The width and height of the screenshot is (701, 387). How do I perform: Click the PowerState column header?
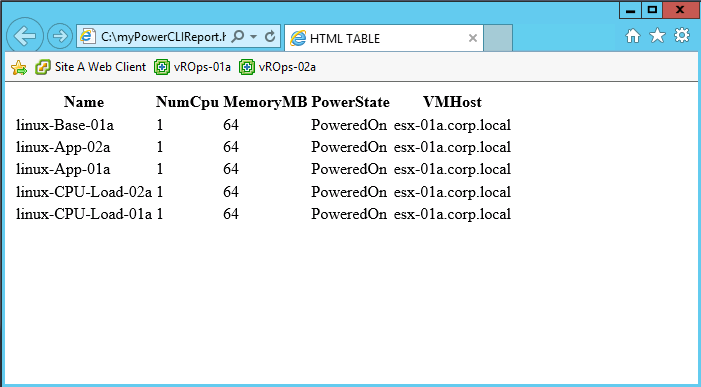coord(350,102)
